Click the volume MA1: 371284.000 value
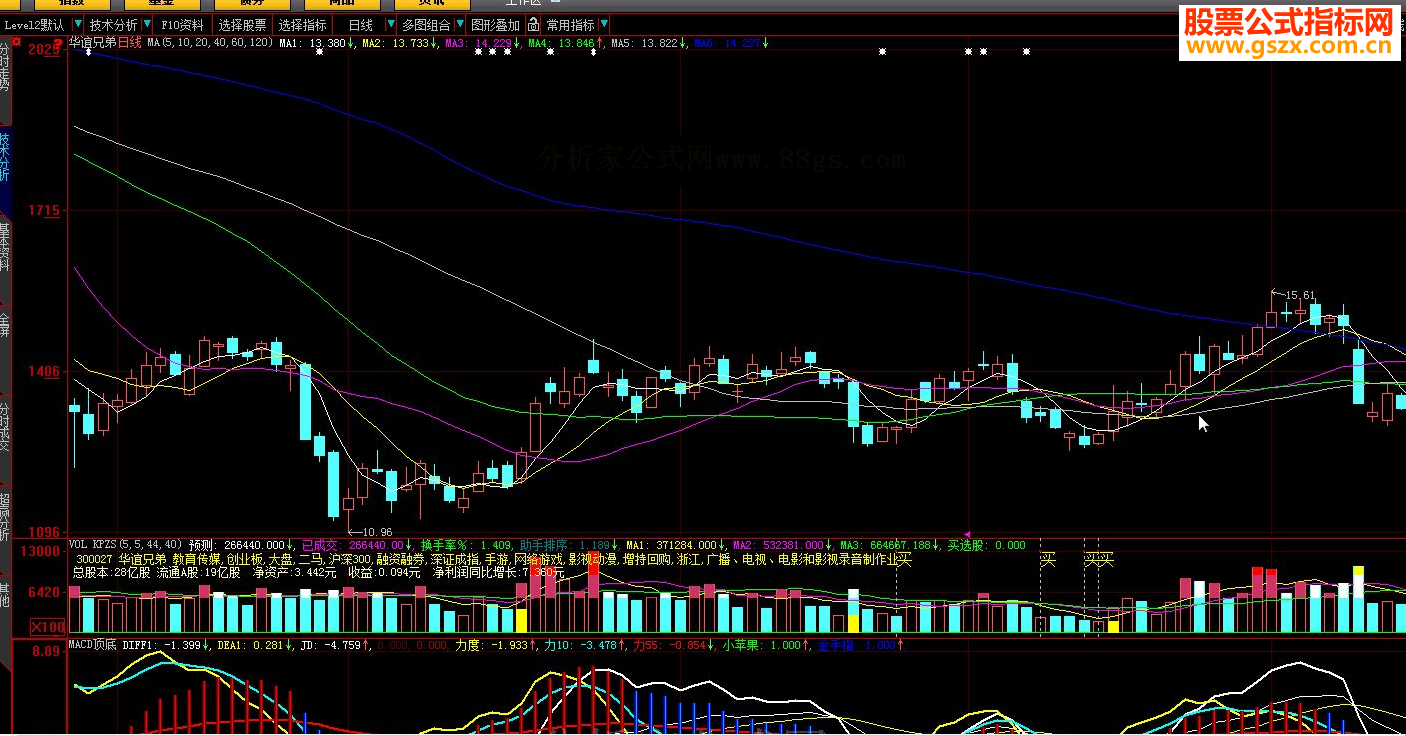The height and width of the screenshot is (736, 1406). [671, 545]
